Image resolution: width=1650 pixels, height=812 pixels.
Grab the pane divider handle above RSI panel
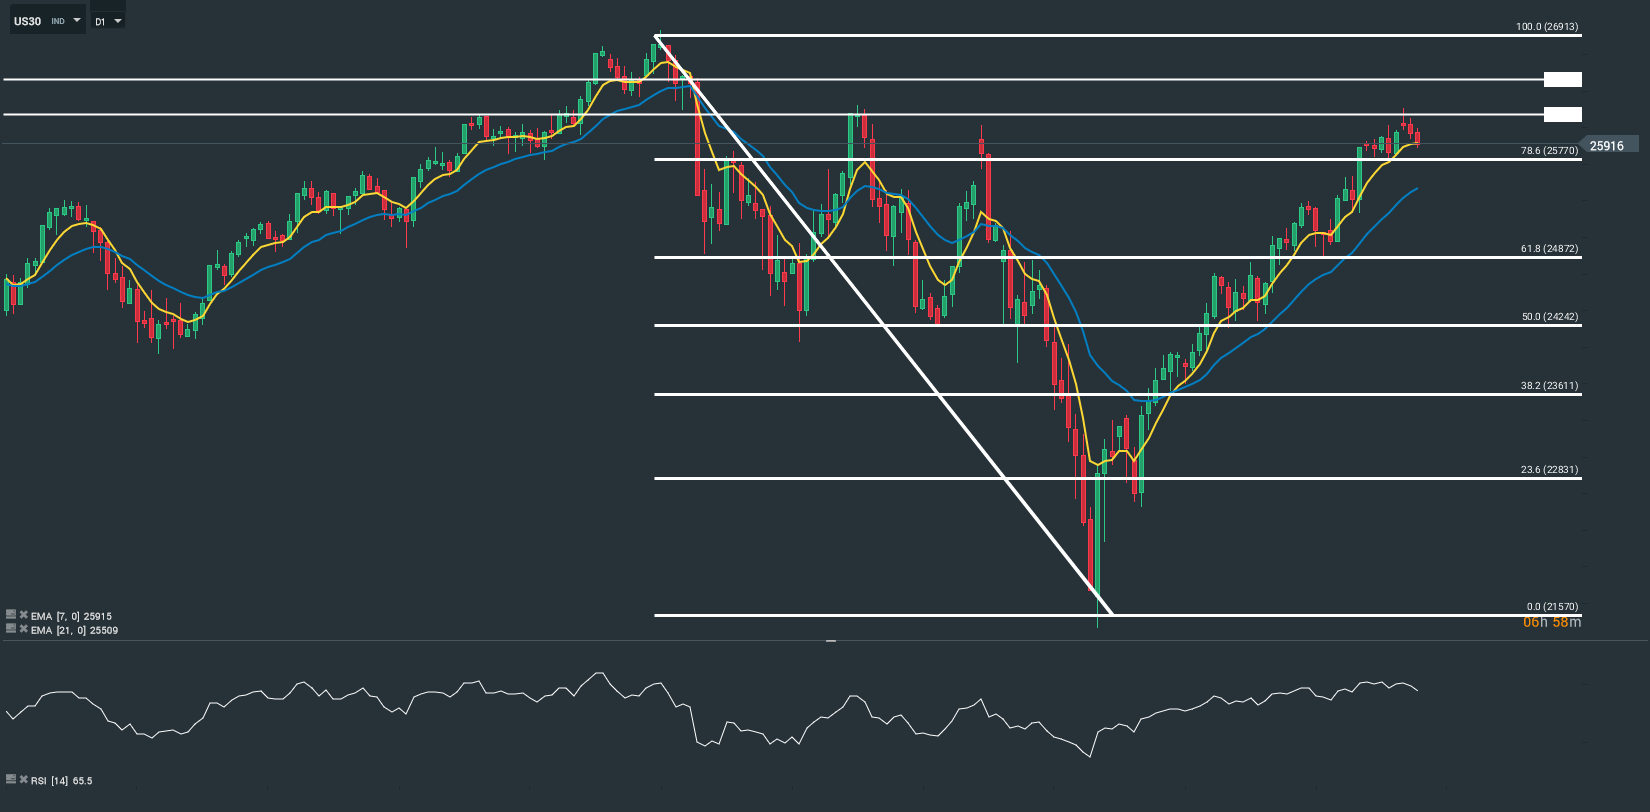[x=830, y=640]
